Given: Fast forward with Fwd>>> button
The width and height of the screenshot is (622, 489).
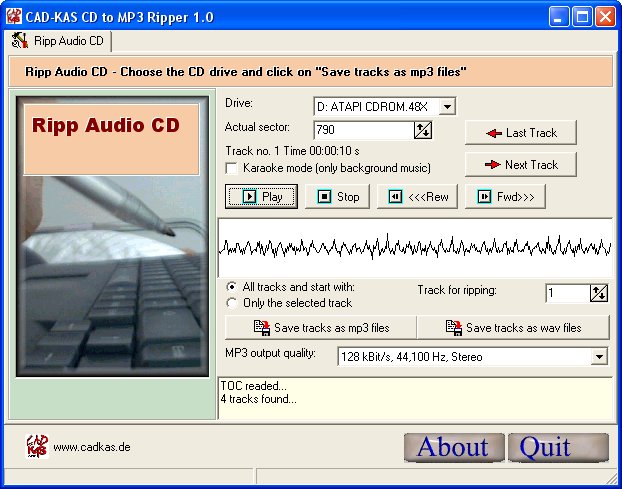Looking at the screenshot, I should click(x=511, y=196).
